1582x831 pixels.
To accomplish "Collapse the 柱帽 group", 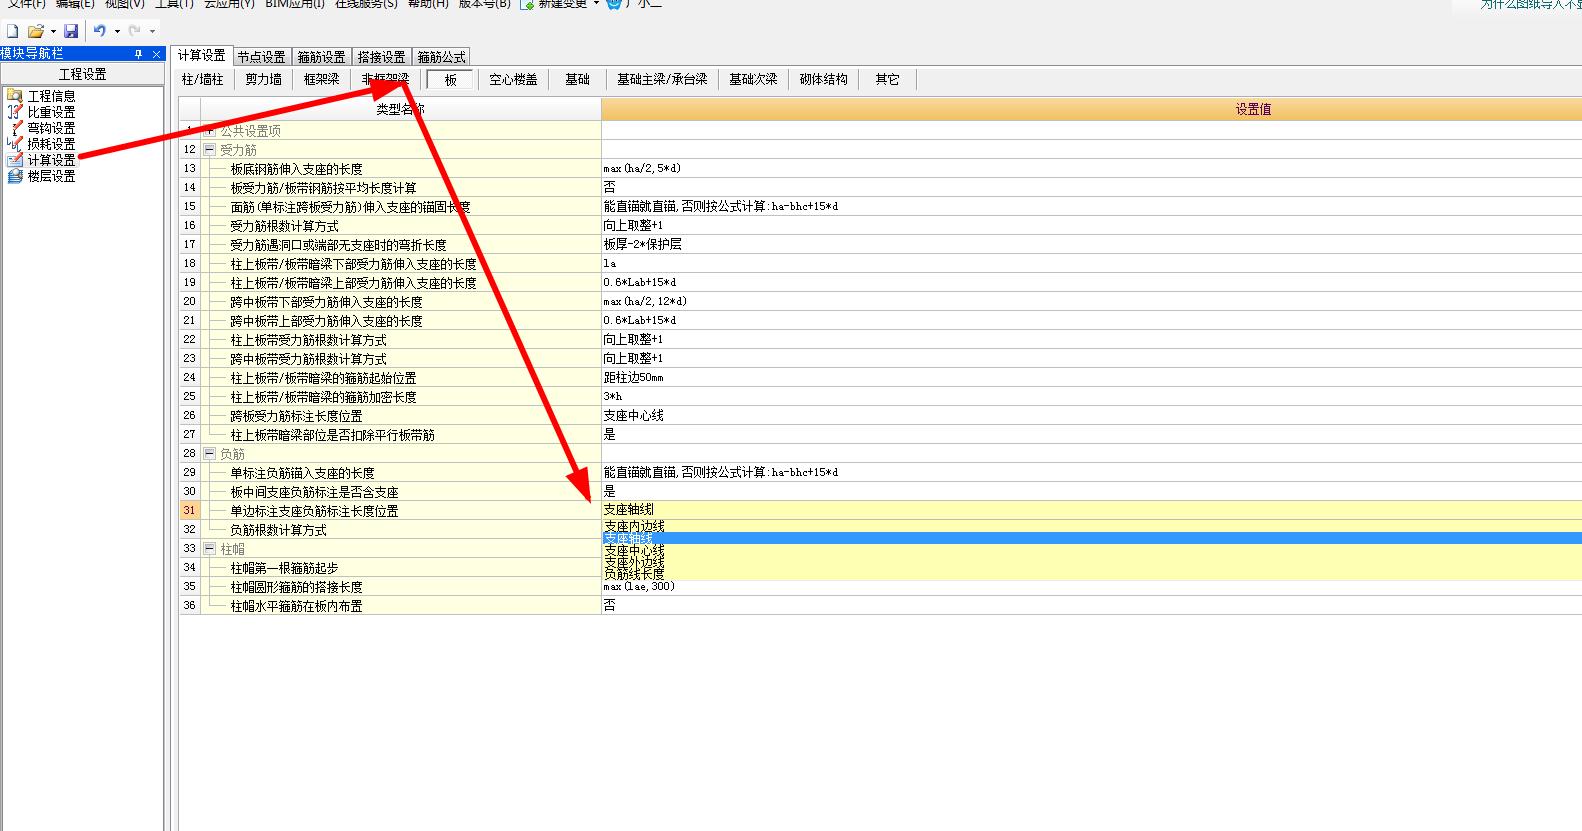I will click(x=210, y=549).
